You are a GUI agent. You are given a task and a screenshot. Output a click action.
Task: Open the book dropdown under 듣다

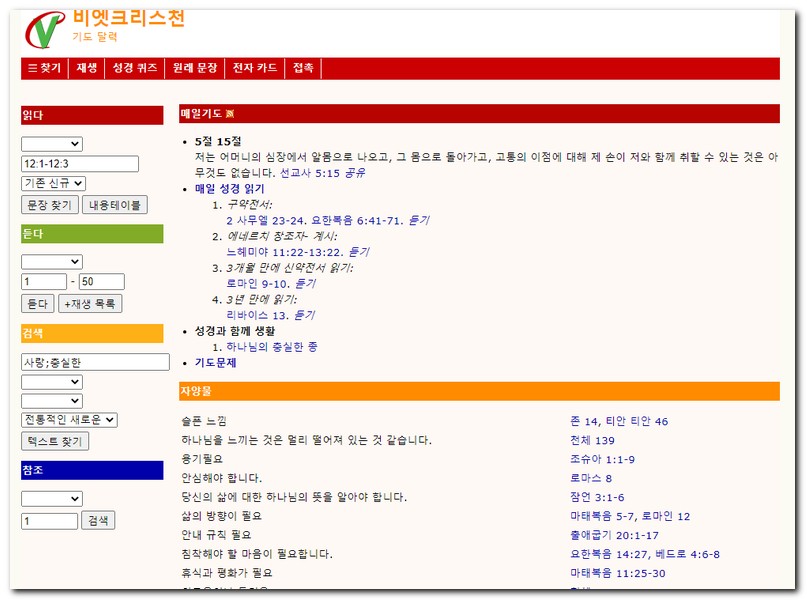click(52, 262)
